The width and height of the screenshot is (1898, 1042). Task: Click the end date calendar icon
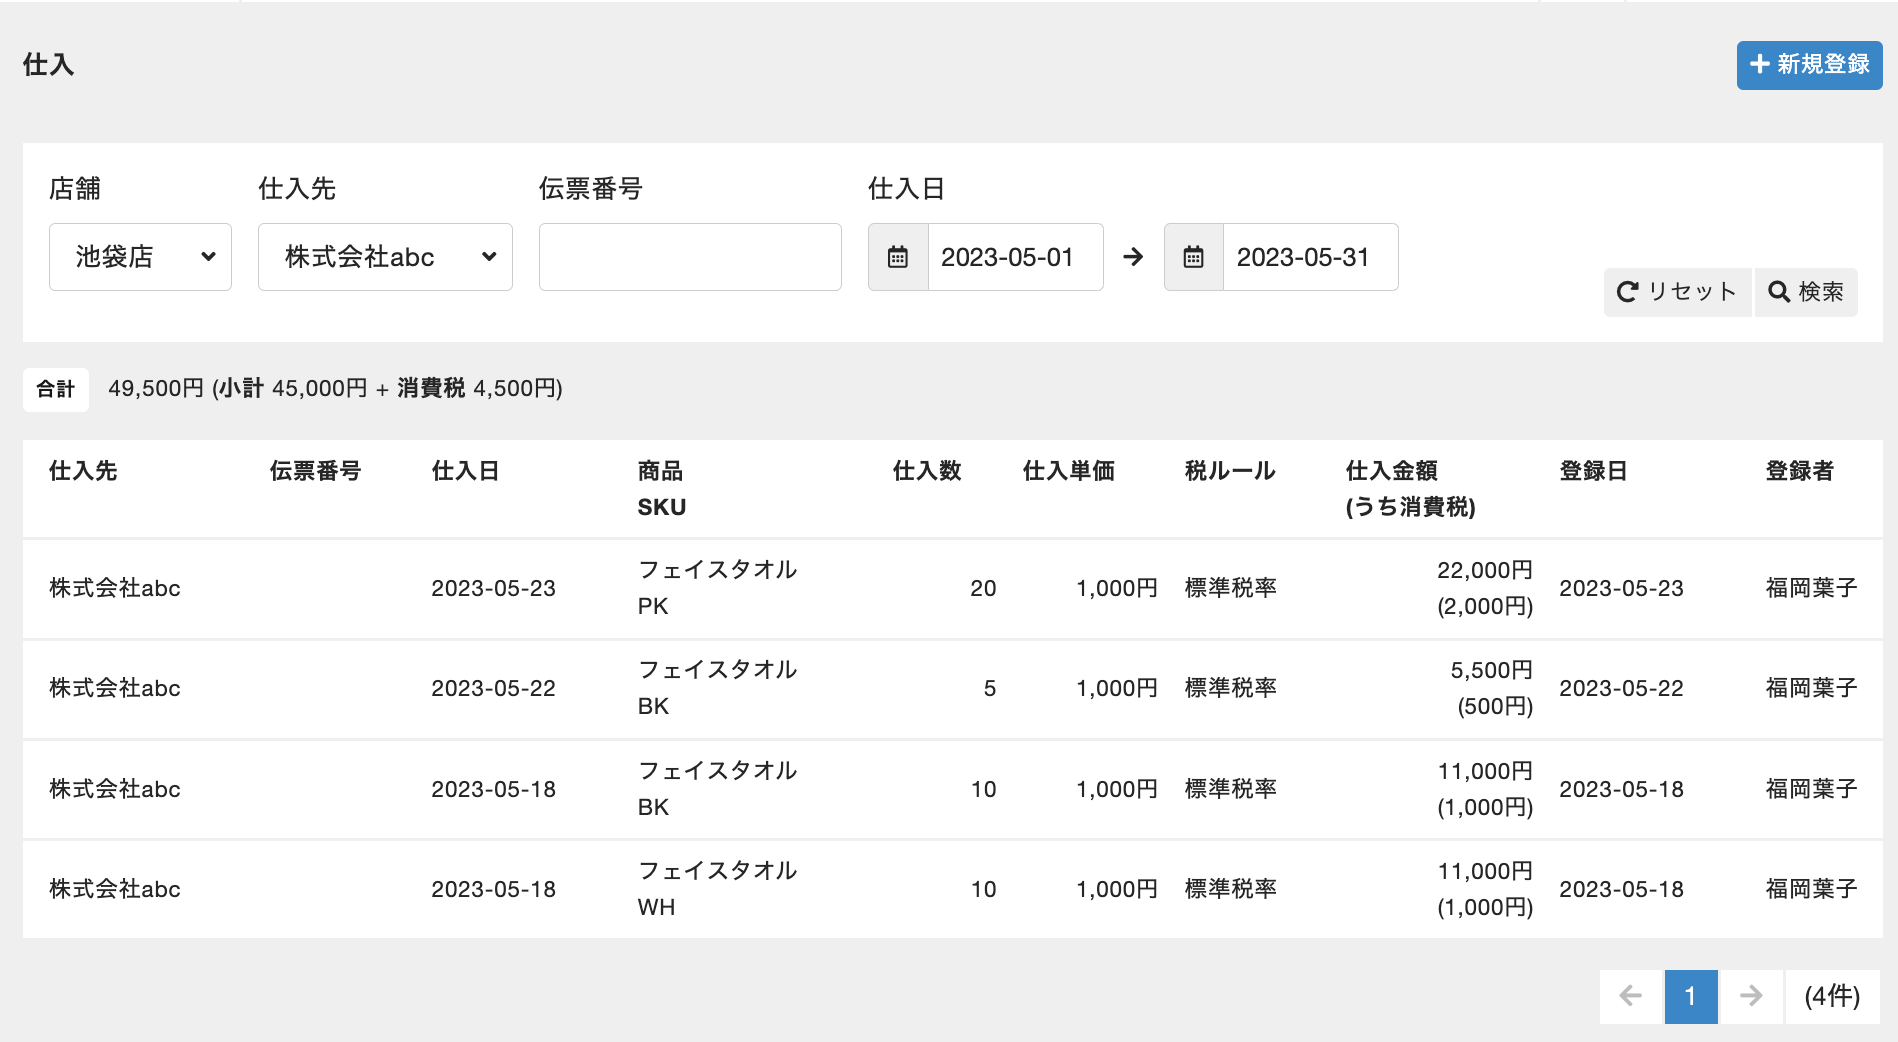pos(1193,257)
